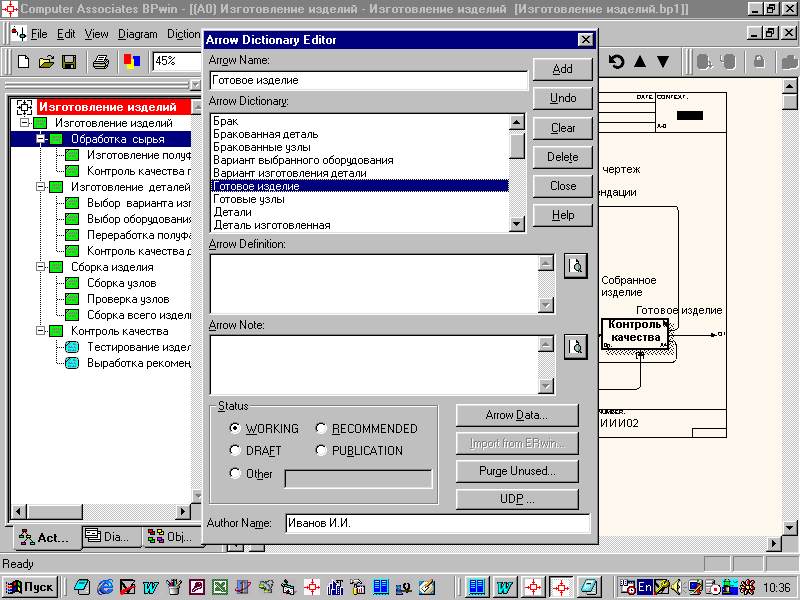Collapse the Изготовление деталей tree node
The height and width of the screenshot is (600, 800).
(x=40, y=187)
